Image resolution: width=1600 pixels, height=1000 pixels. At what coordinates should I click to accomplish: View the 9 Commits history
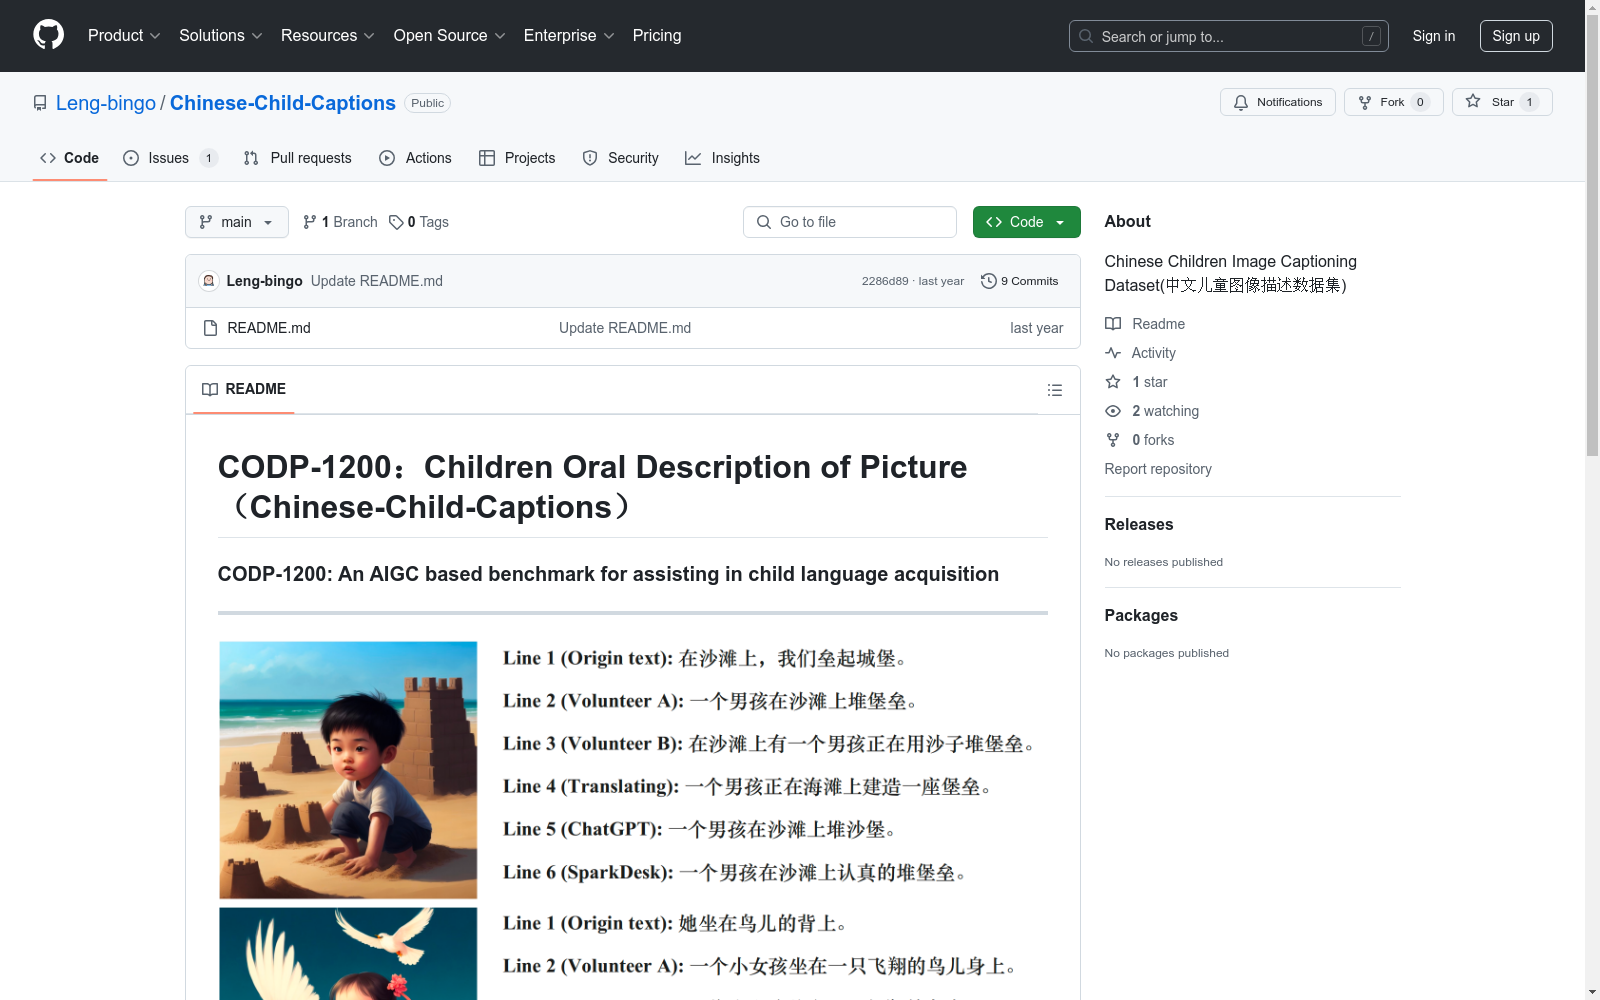[1019, 281]
